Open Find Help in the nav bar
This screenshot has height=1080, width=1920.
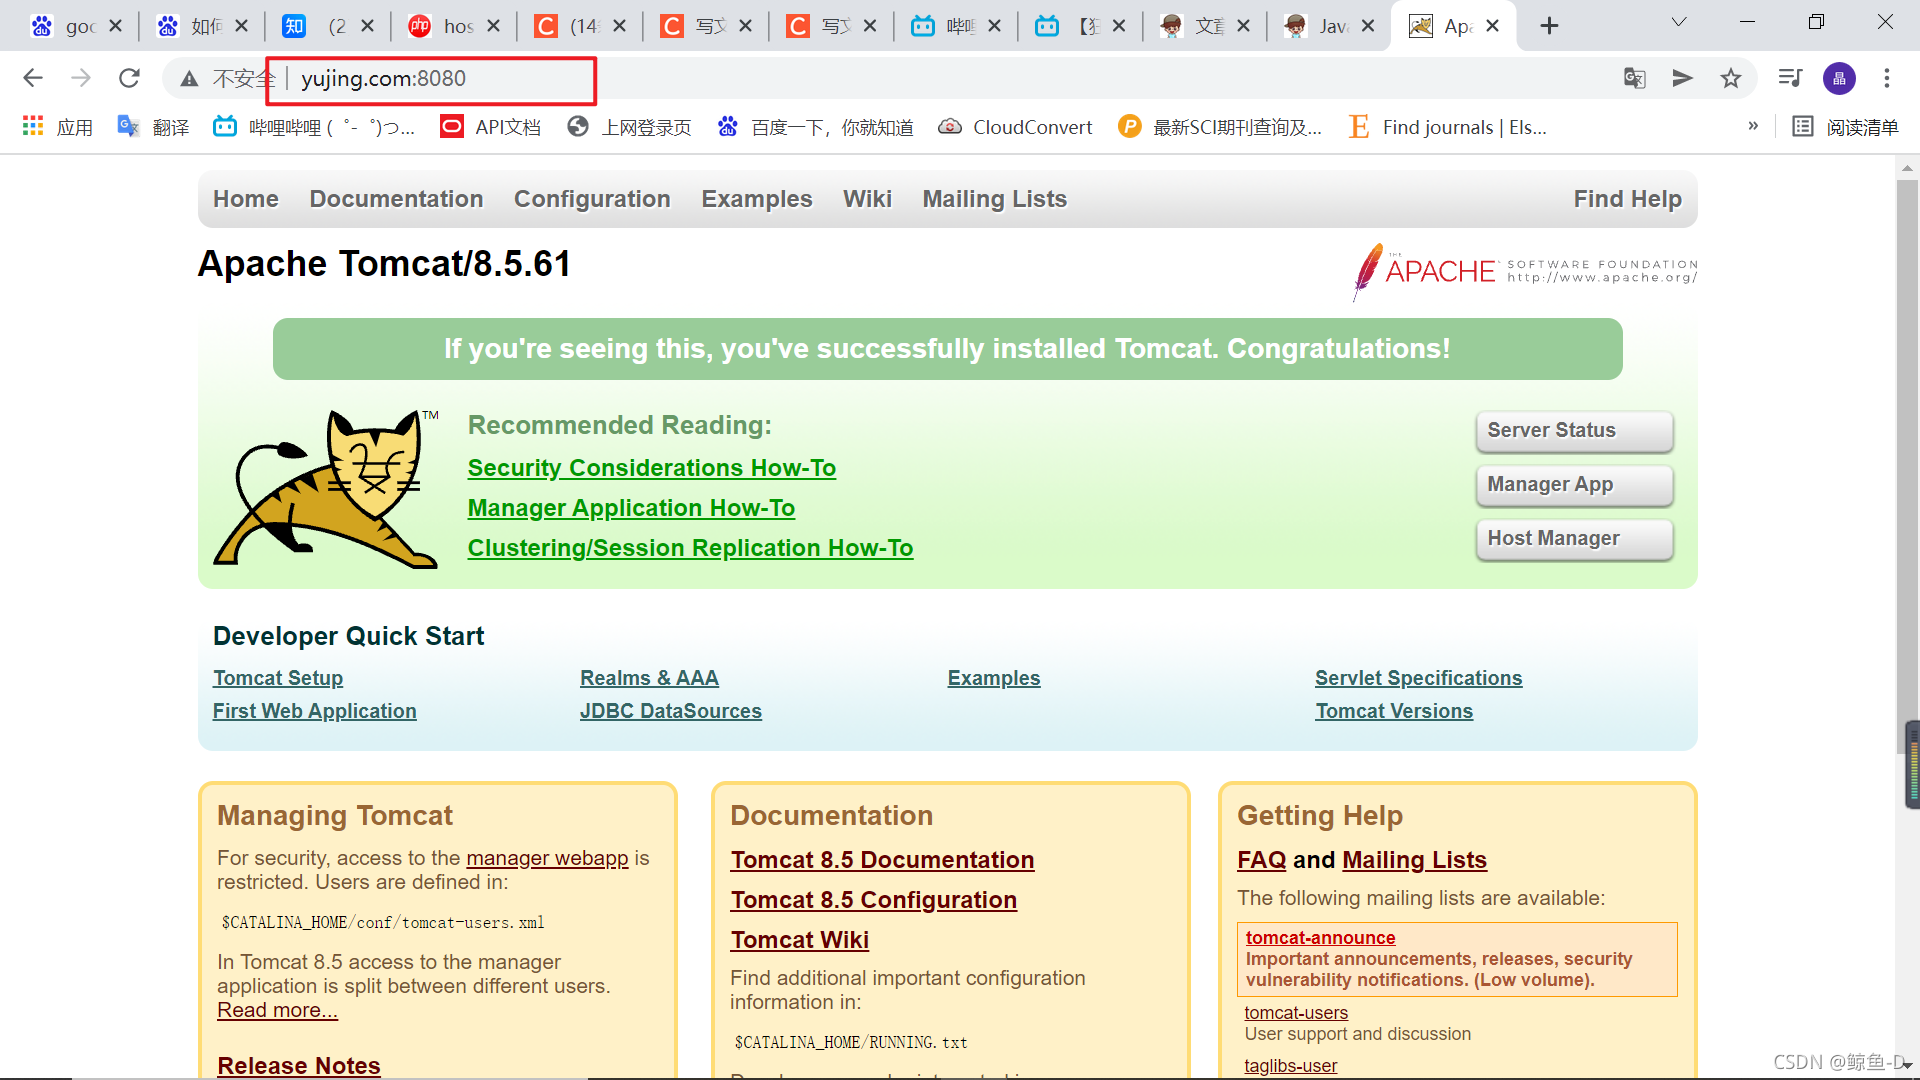click(x=1628, y=199)
